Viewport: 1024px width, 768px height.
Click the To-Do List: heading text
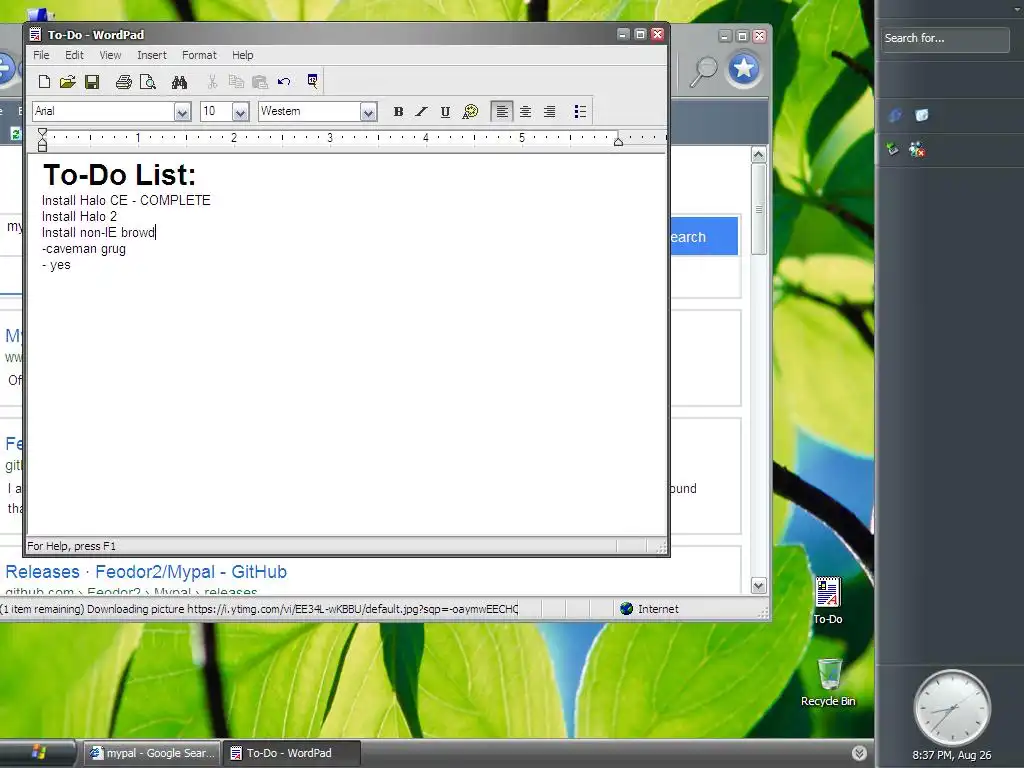click(x=119, y=174)
